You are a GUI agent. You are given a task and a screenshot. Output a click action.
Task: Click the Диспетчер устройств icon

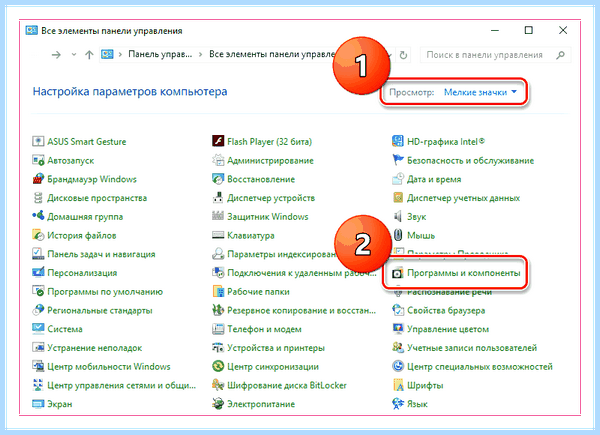pos(218,198)
